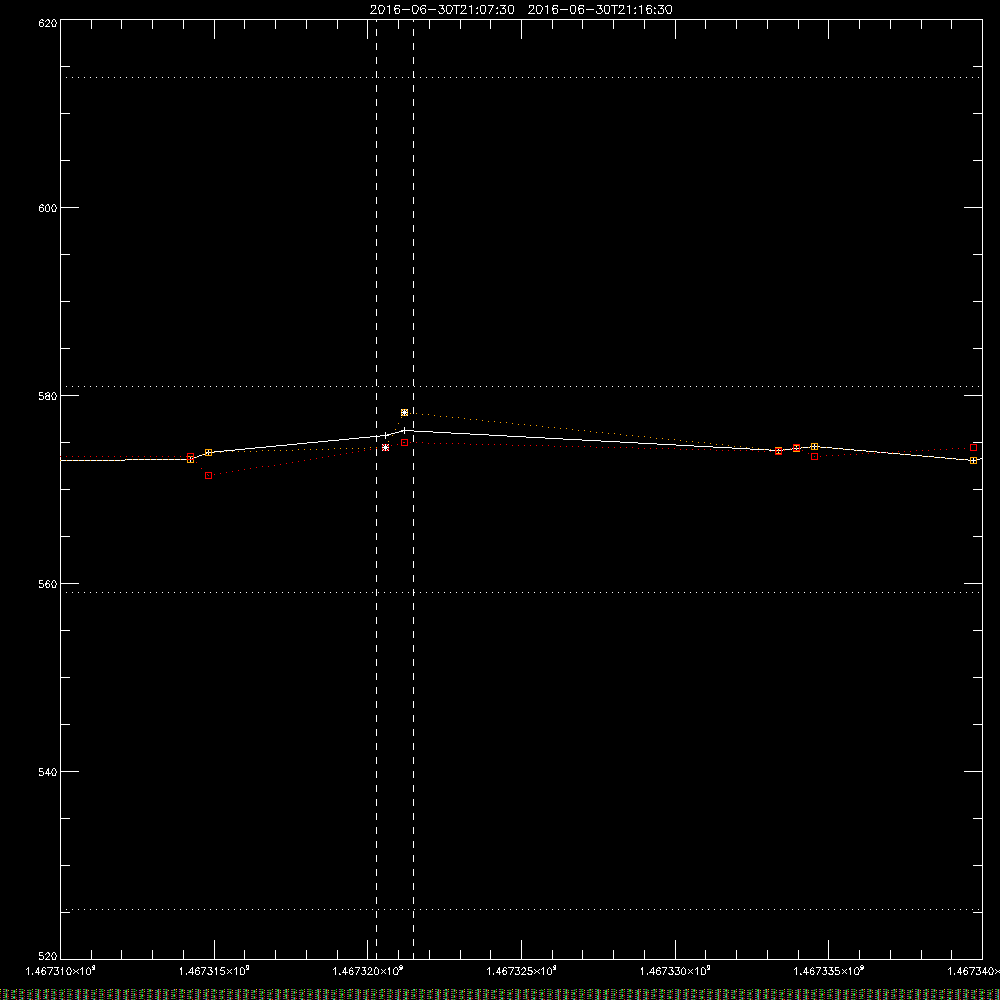Click the orange square marker at the far right end
Screen dimensions: 1000x1000
(x=973, y=460)
